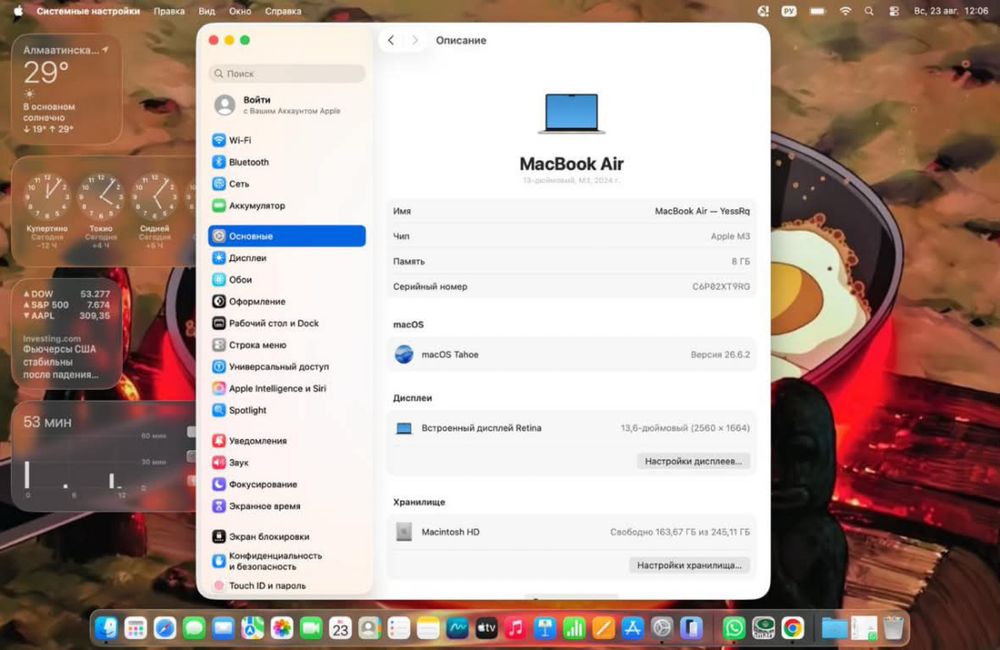Open Экран блокировки settings
This screenshot has height=650, width=1000.
tap(286, 536)
